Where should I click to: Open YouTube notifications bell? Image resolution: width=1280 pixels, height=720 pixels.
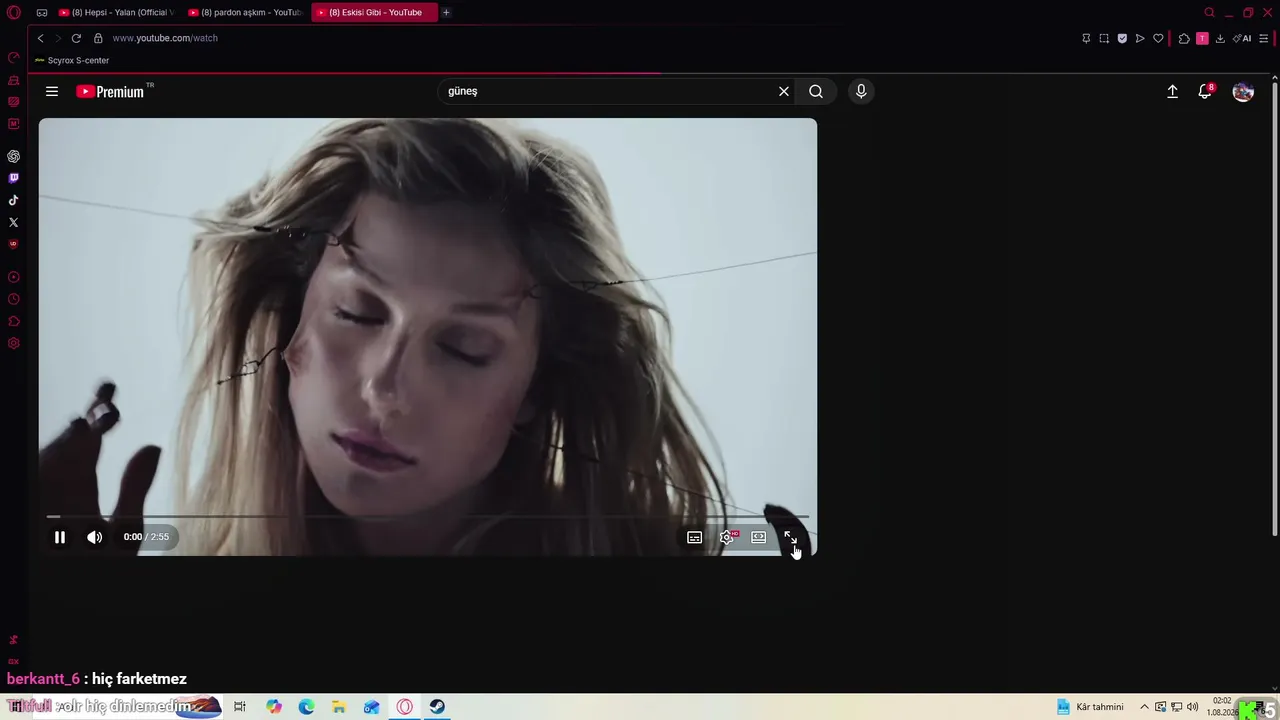click(x=1206, y=91)
